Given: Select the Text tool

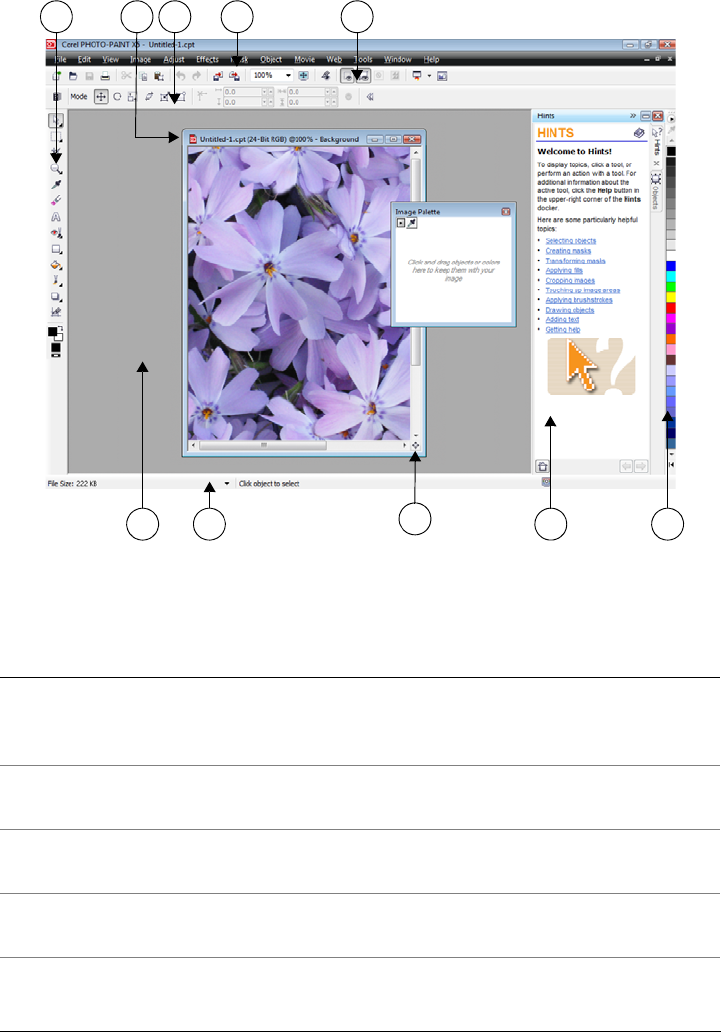Looking at the screenshot, I should (x=56, y=217).
